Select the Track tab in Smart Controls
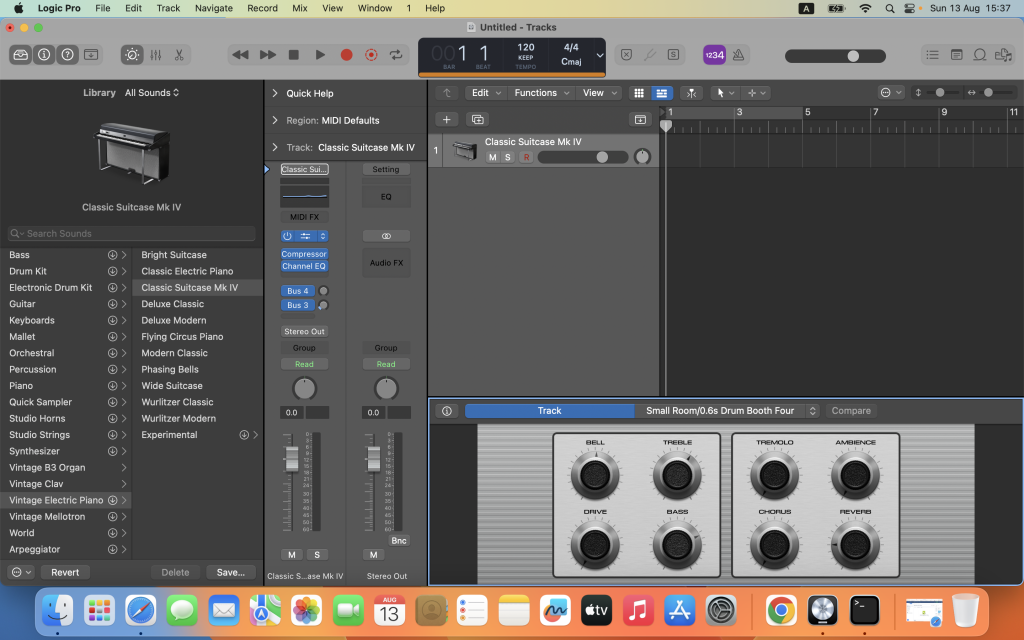The height and width of the screenshot is (640, 1024). pyautogui.click(x=549, y=411)
